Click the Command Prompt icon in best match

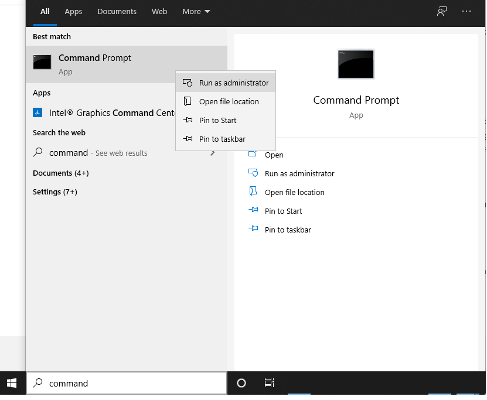click(42, 62)
